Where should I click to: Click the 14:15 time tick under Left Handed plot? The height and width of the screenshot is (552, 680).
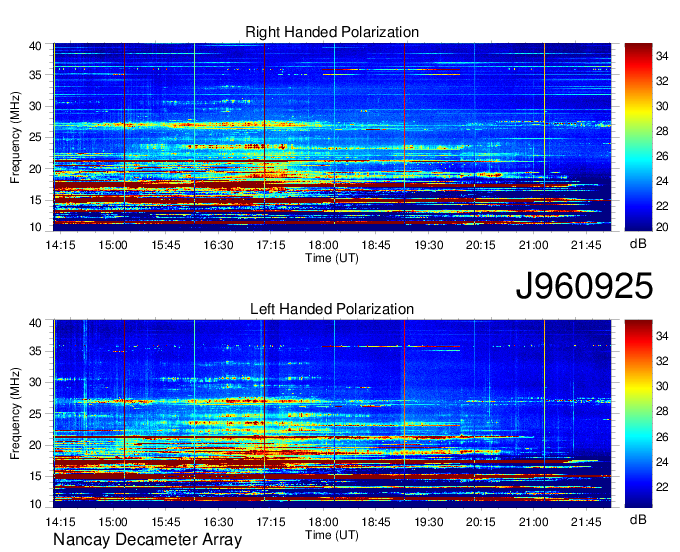[60, 522]
